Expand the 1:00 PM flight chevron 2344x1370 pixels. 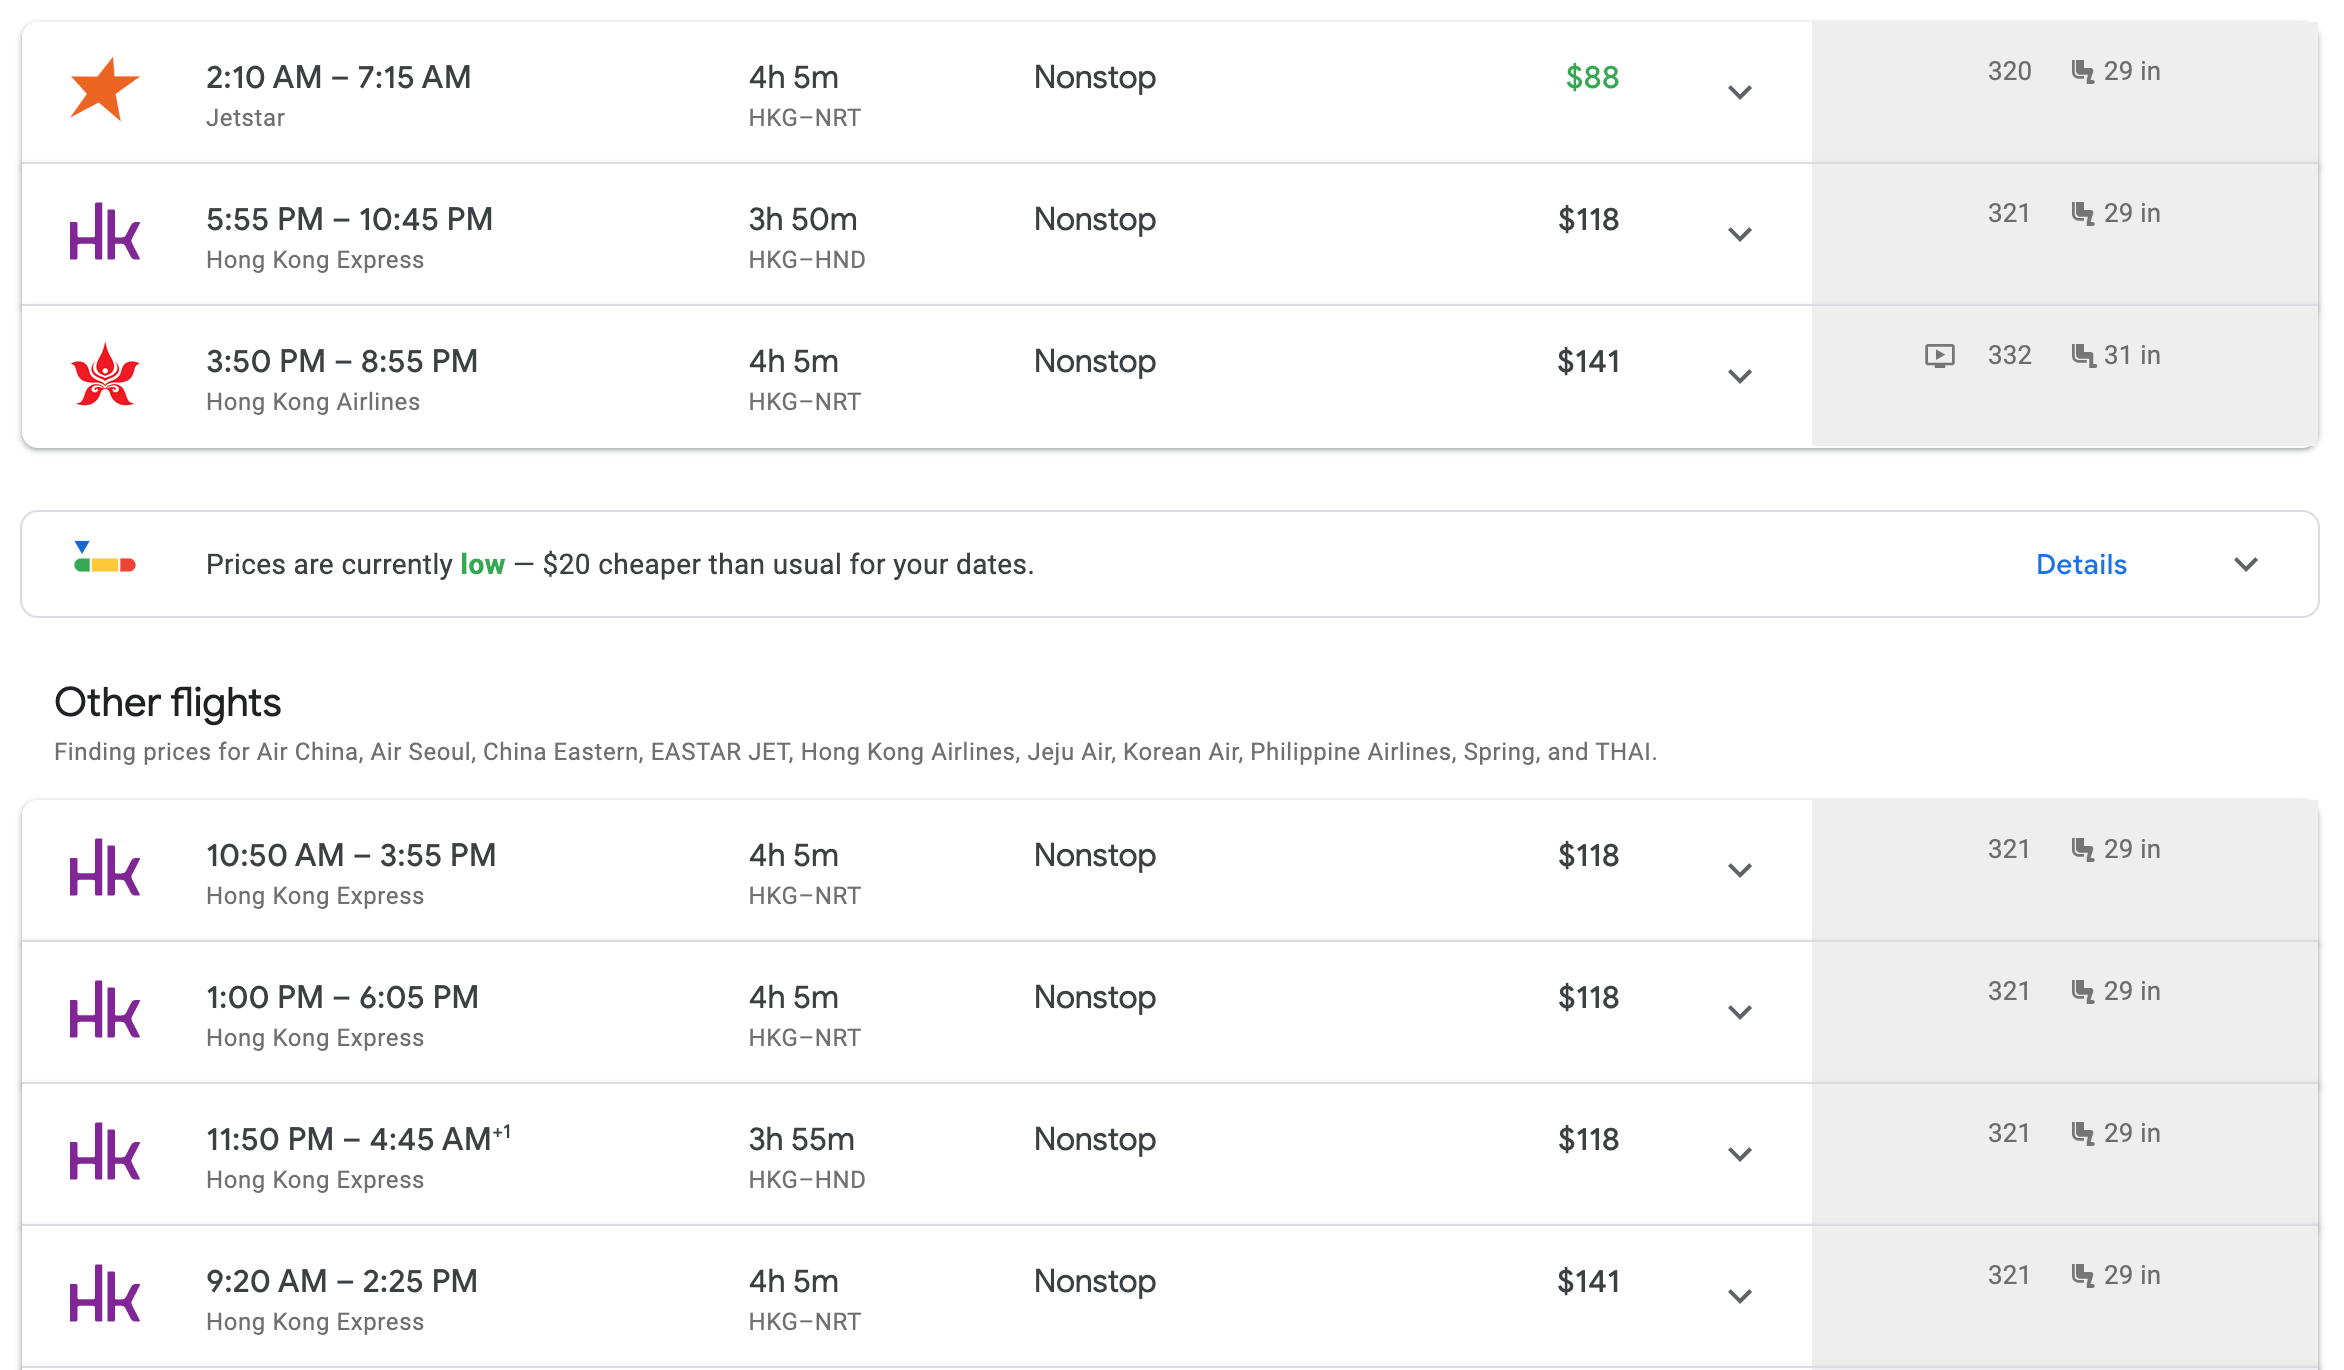(x=1740, y=1012)
